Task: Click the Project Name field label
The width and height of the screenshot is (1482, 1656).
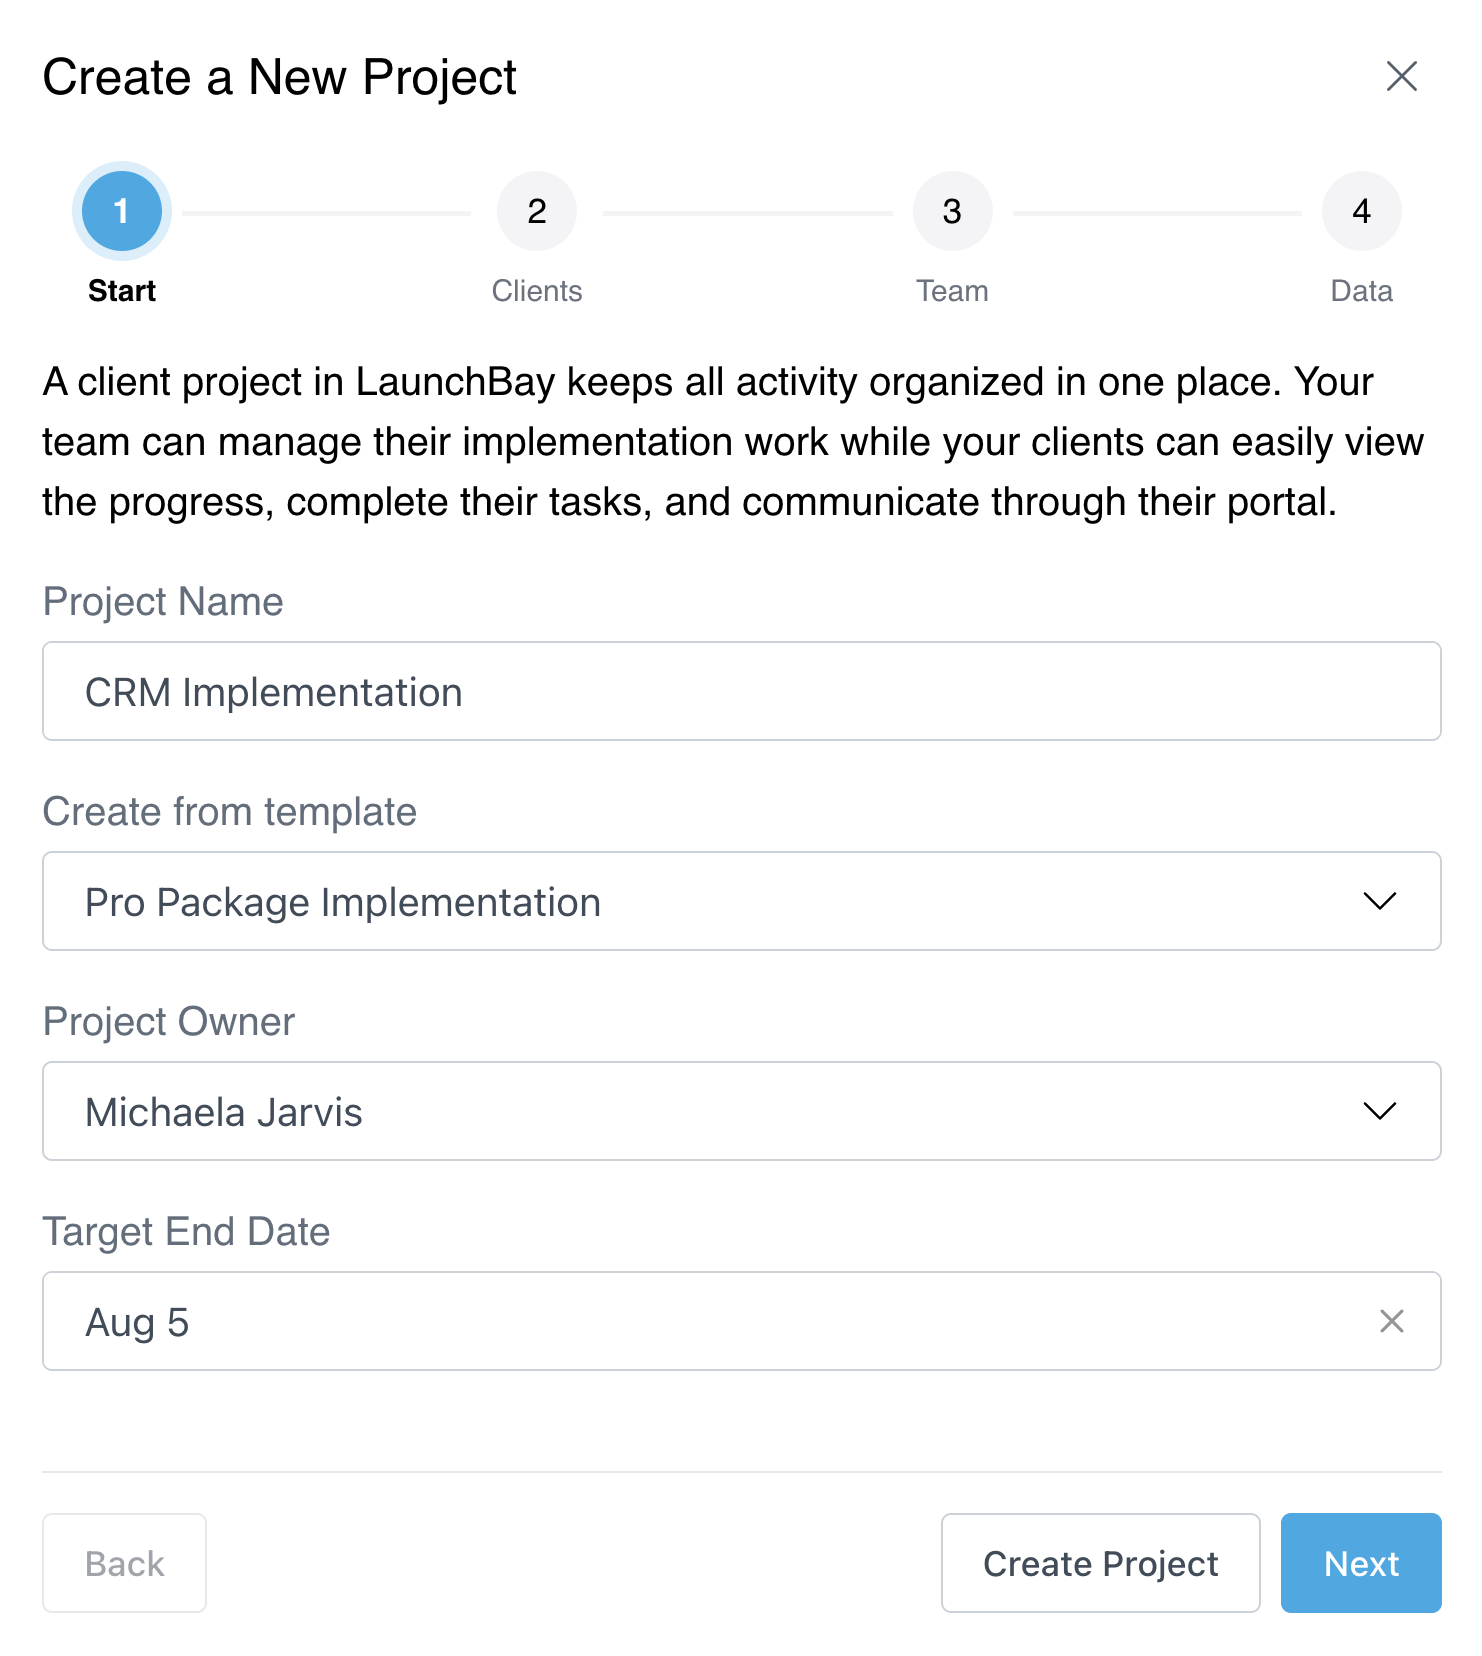Action: point(163,602)
